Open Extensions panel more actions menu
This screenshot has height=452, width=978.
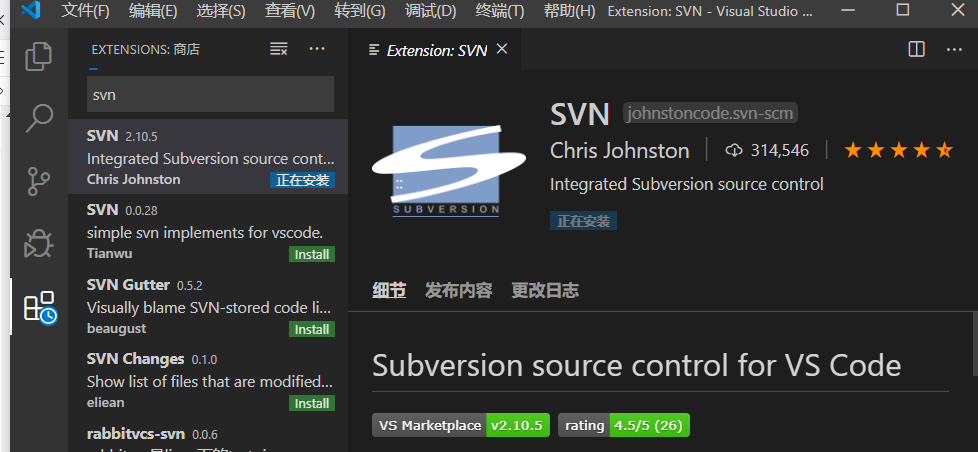click(x=317, y=49)
